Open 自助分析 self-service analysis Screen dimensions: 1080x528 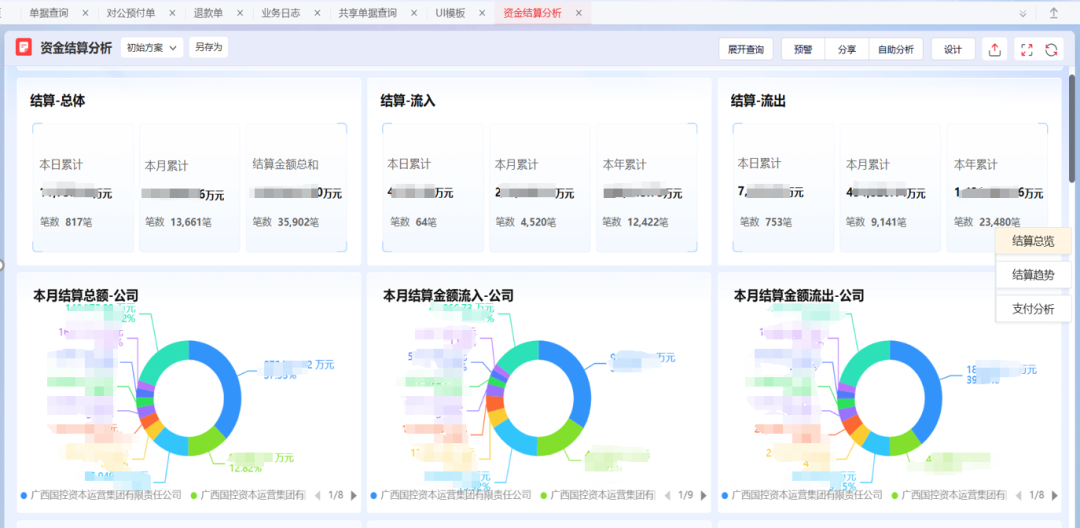895,50
